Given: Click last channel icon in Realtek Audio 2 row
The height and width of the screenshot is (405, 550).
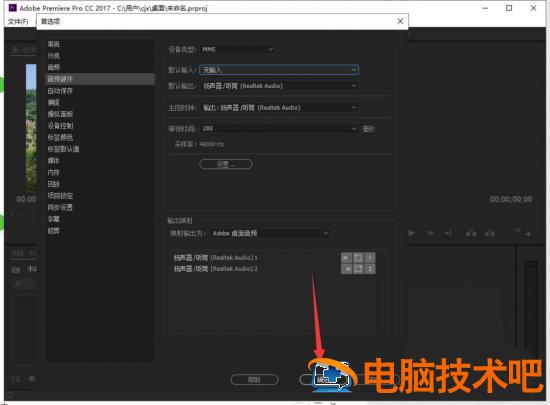Looking at the screenshot, I should pyautogui.click(x=370, y=269).
